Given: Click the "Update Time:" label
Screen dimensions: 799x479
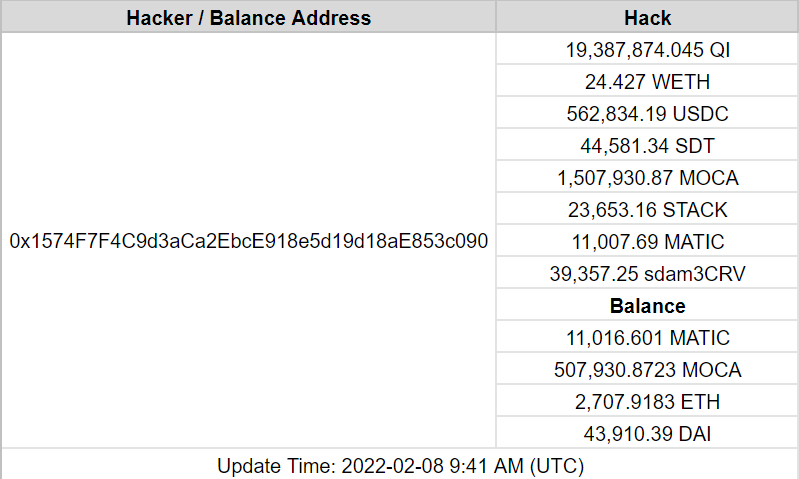Looking at the screenshot, I should pyautogui.click(x=276, y=466).
